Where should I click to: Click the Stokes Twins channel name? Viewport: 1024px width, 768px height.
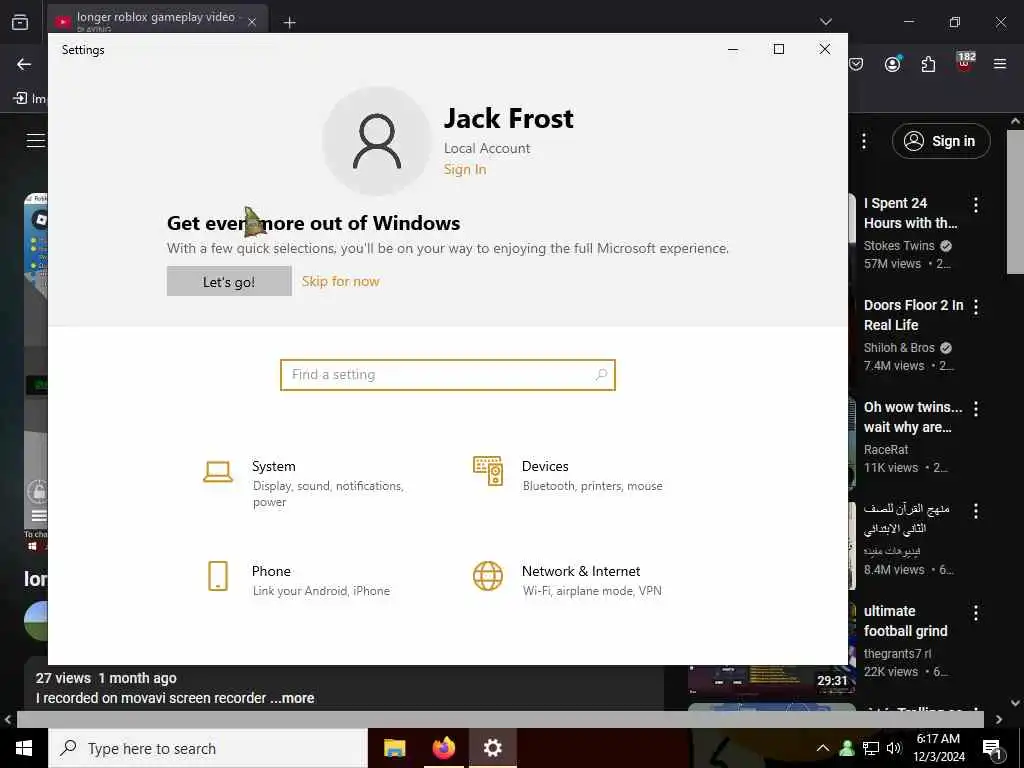(899, 246)
